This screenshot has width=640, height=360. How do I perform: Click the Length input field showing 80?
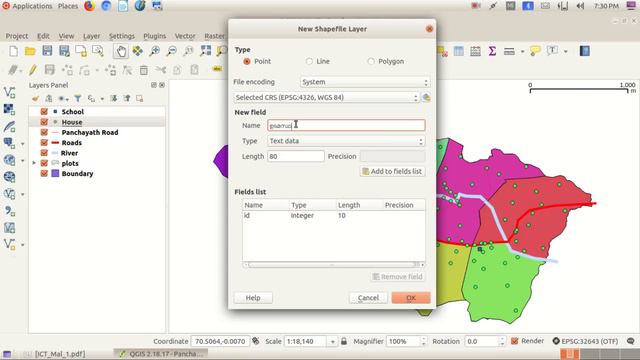296,156
